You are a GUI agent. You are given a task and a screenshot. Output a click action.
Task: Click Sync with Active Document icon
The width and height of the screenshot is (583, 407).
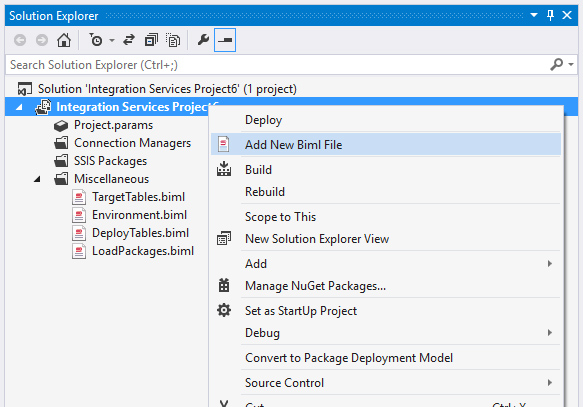[x=129, y=40]
